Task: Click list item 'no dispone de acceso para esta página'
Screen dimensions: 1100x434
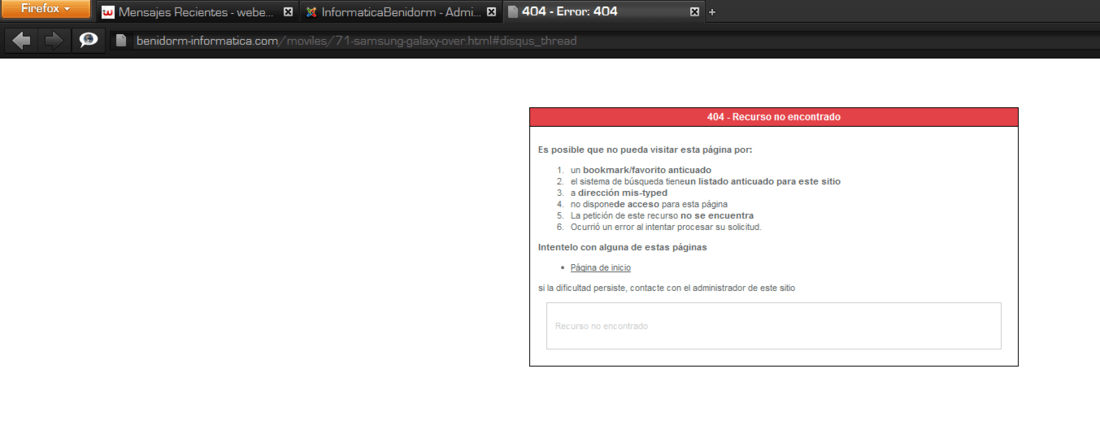Action: pyautogui.click(x=649, y=204)
